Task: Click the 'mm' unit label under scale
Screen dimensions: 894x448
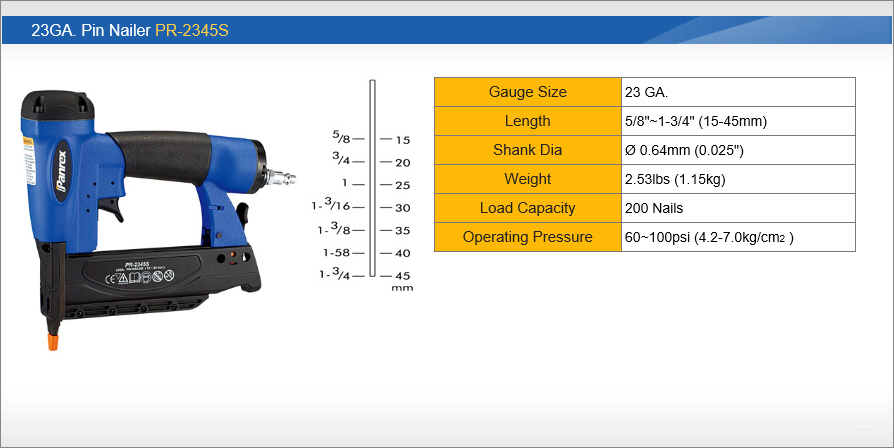Action: point(402,288)
